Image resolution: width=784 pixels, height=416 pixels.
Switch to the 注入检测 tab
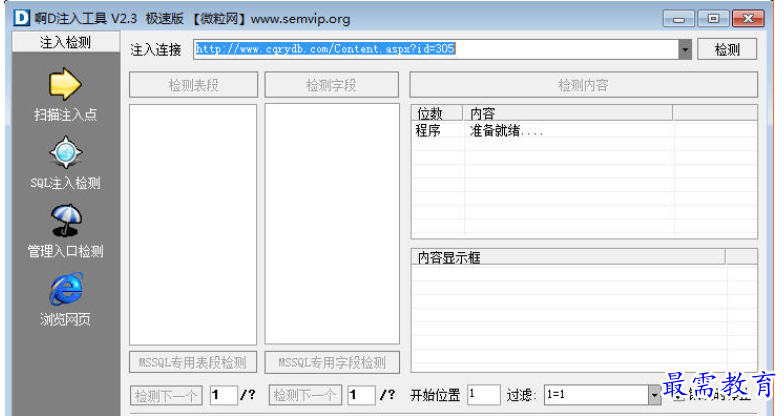[x=66, y=42]
